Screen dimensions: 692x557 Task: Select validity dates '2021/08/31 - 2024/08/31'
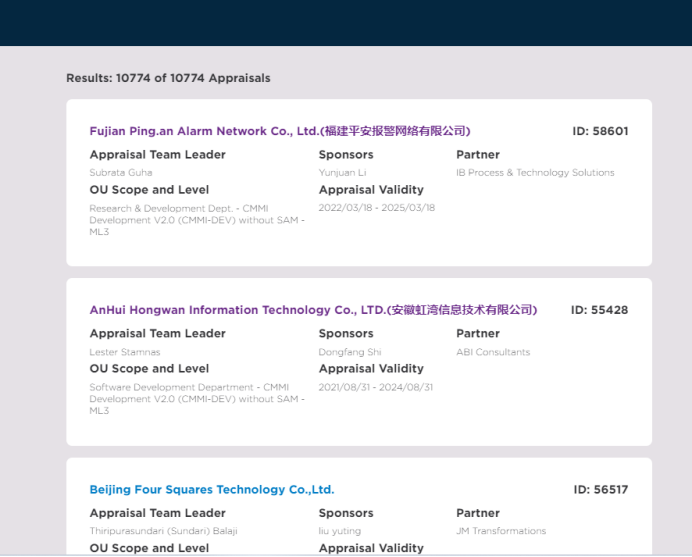(376, 387)
